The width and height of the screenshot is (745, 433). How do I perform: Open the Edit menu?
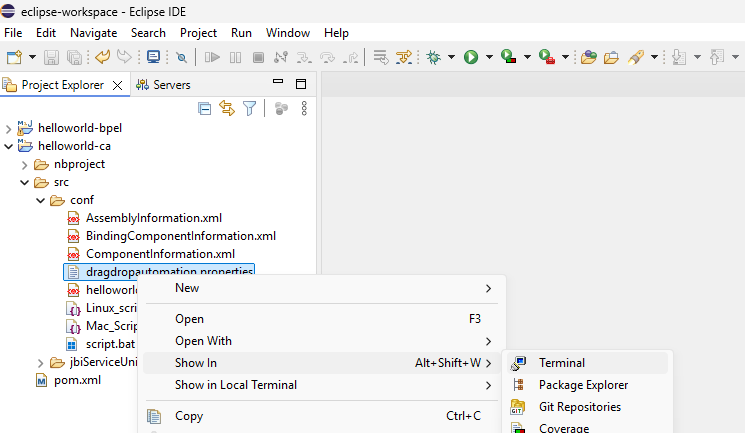click(46, 33)
